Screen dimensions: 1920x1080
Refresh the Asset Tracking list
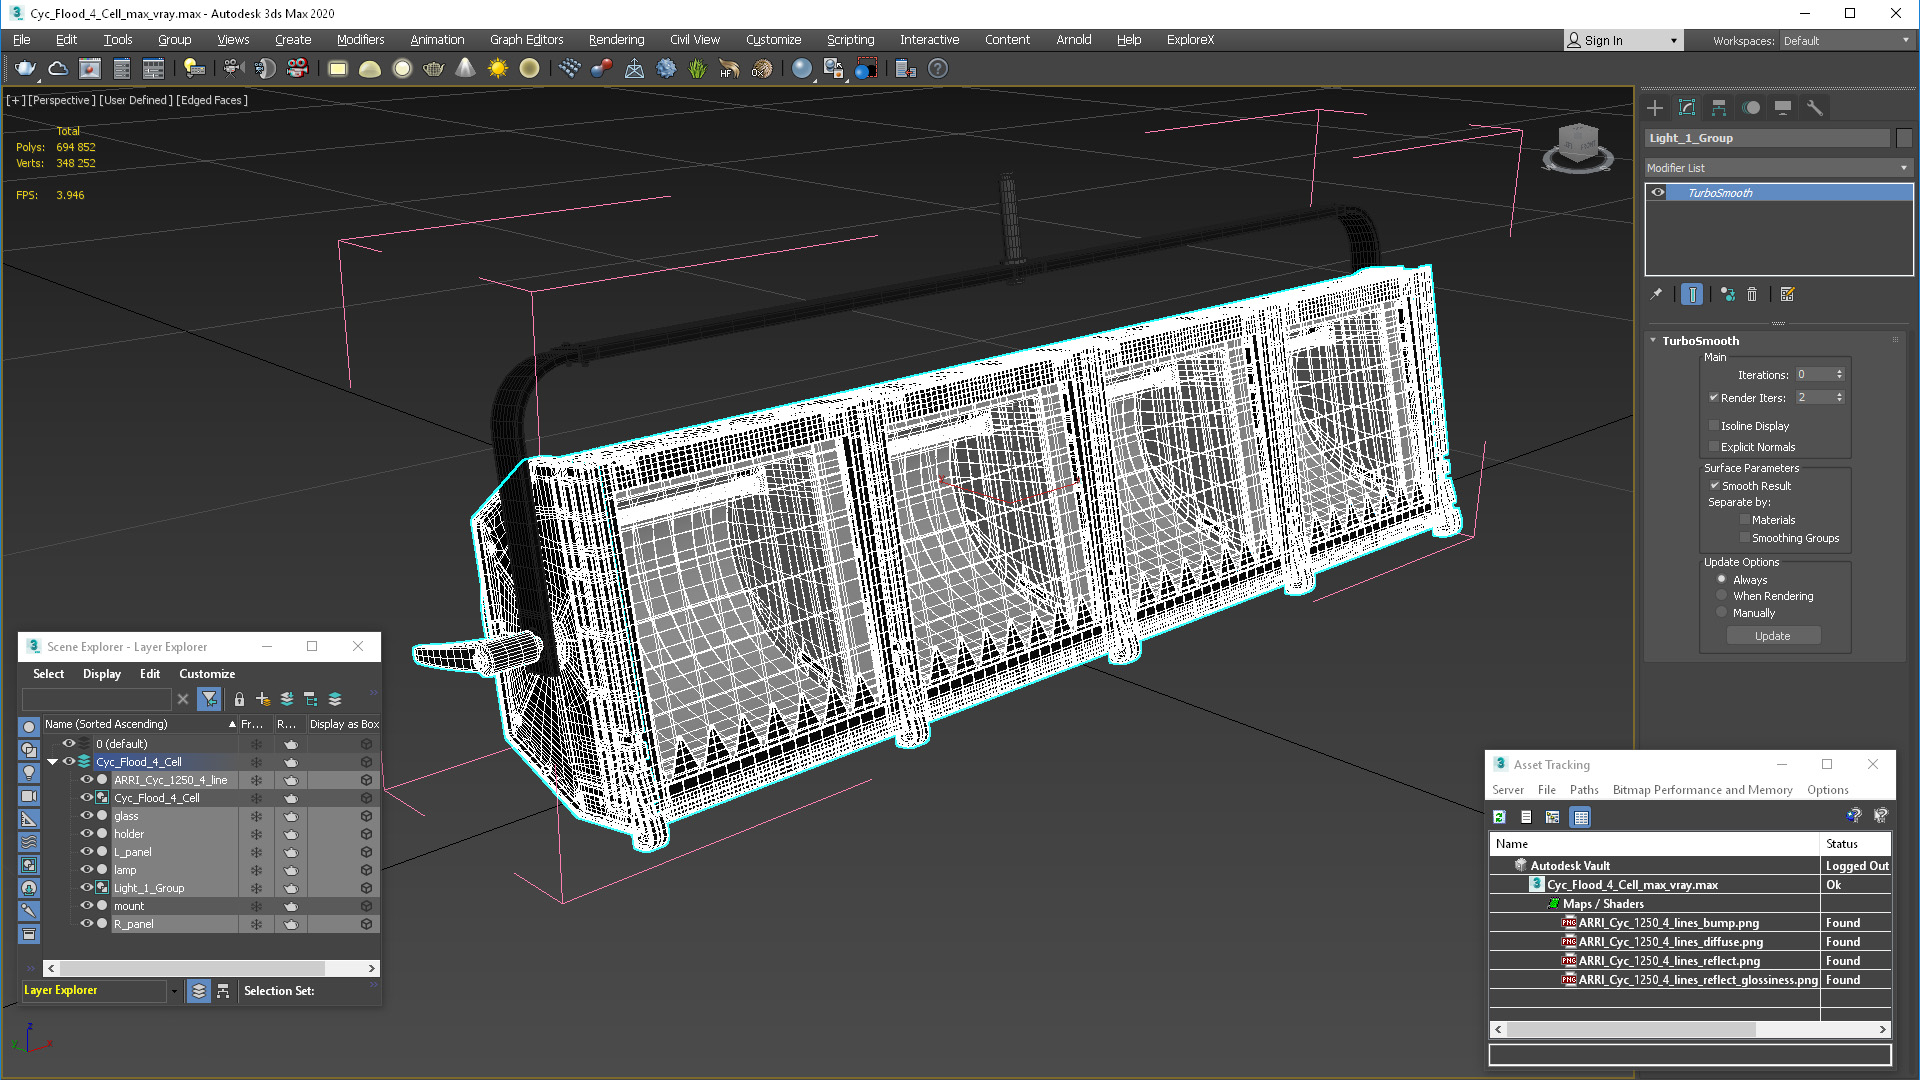tap(1499, 817)
